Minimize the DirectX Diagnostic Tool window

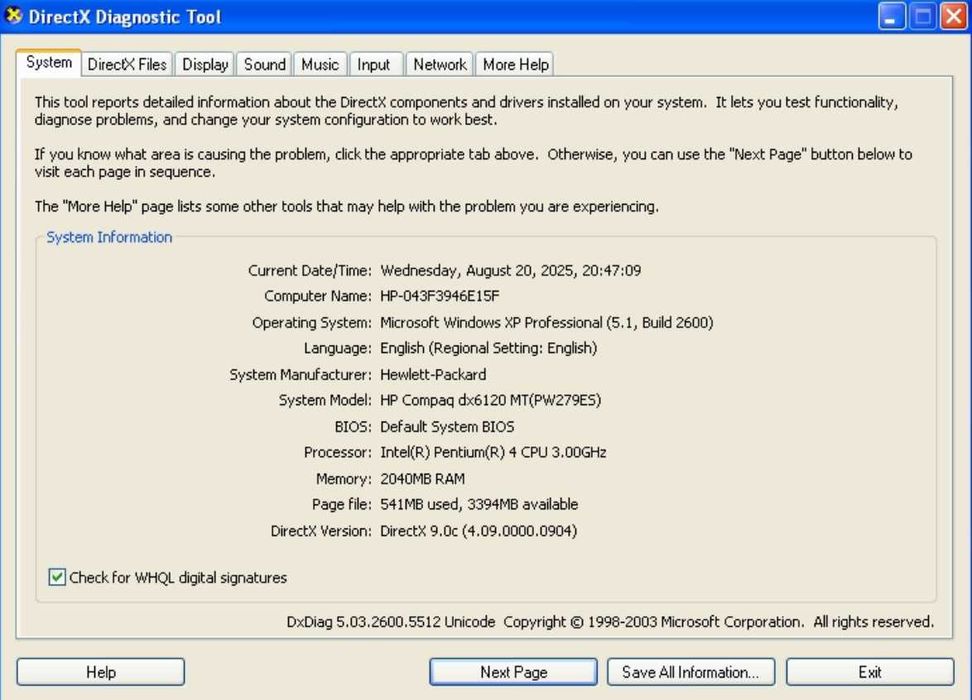[x=891, y=16]
